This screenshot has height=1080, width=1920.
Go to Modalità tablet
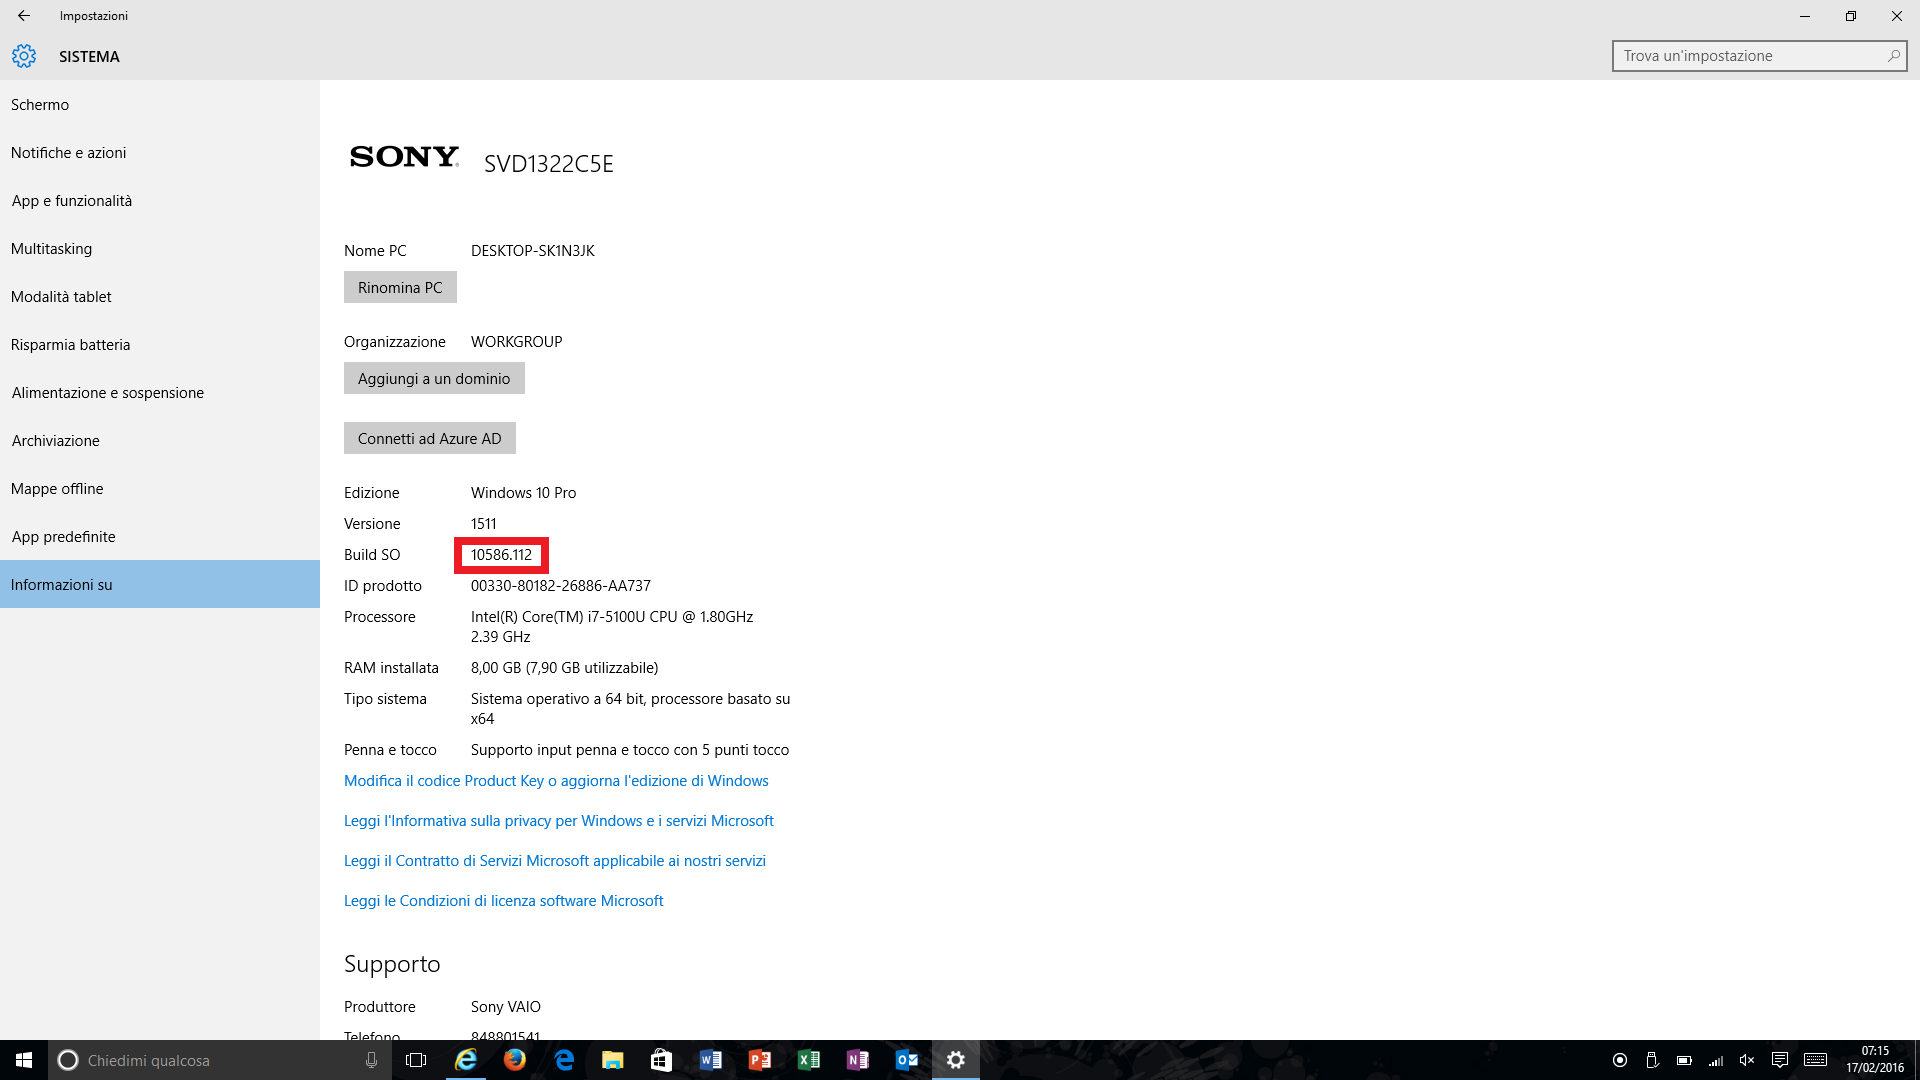(160, 297)
